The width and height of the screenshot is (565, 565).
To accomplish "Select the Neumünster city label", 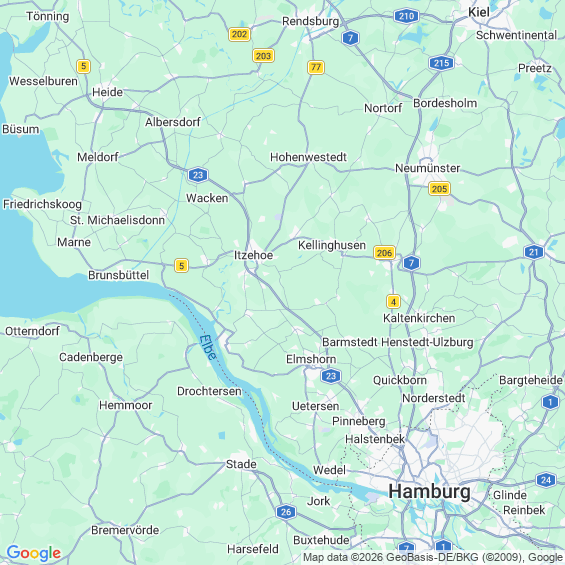I will click(427, 168).
